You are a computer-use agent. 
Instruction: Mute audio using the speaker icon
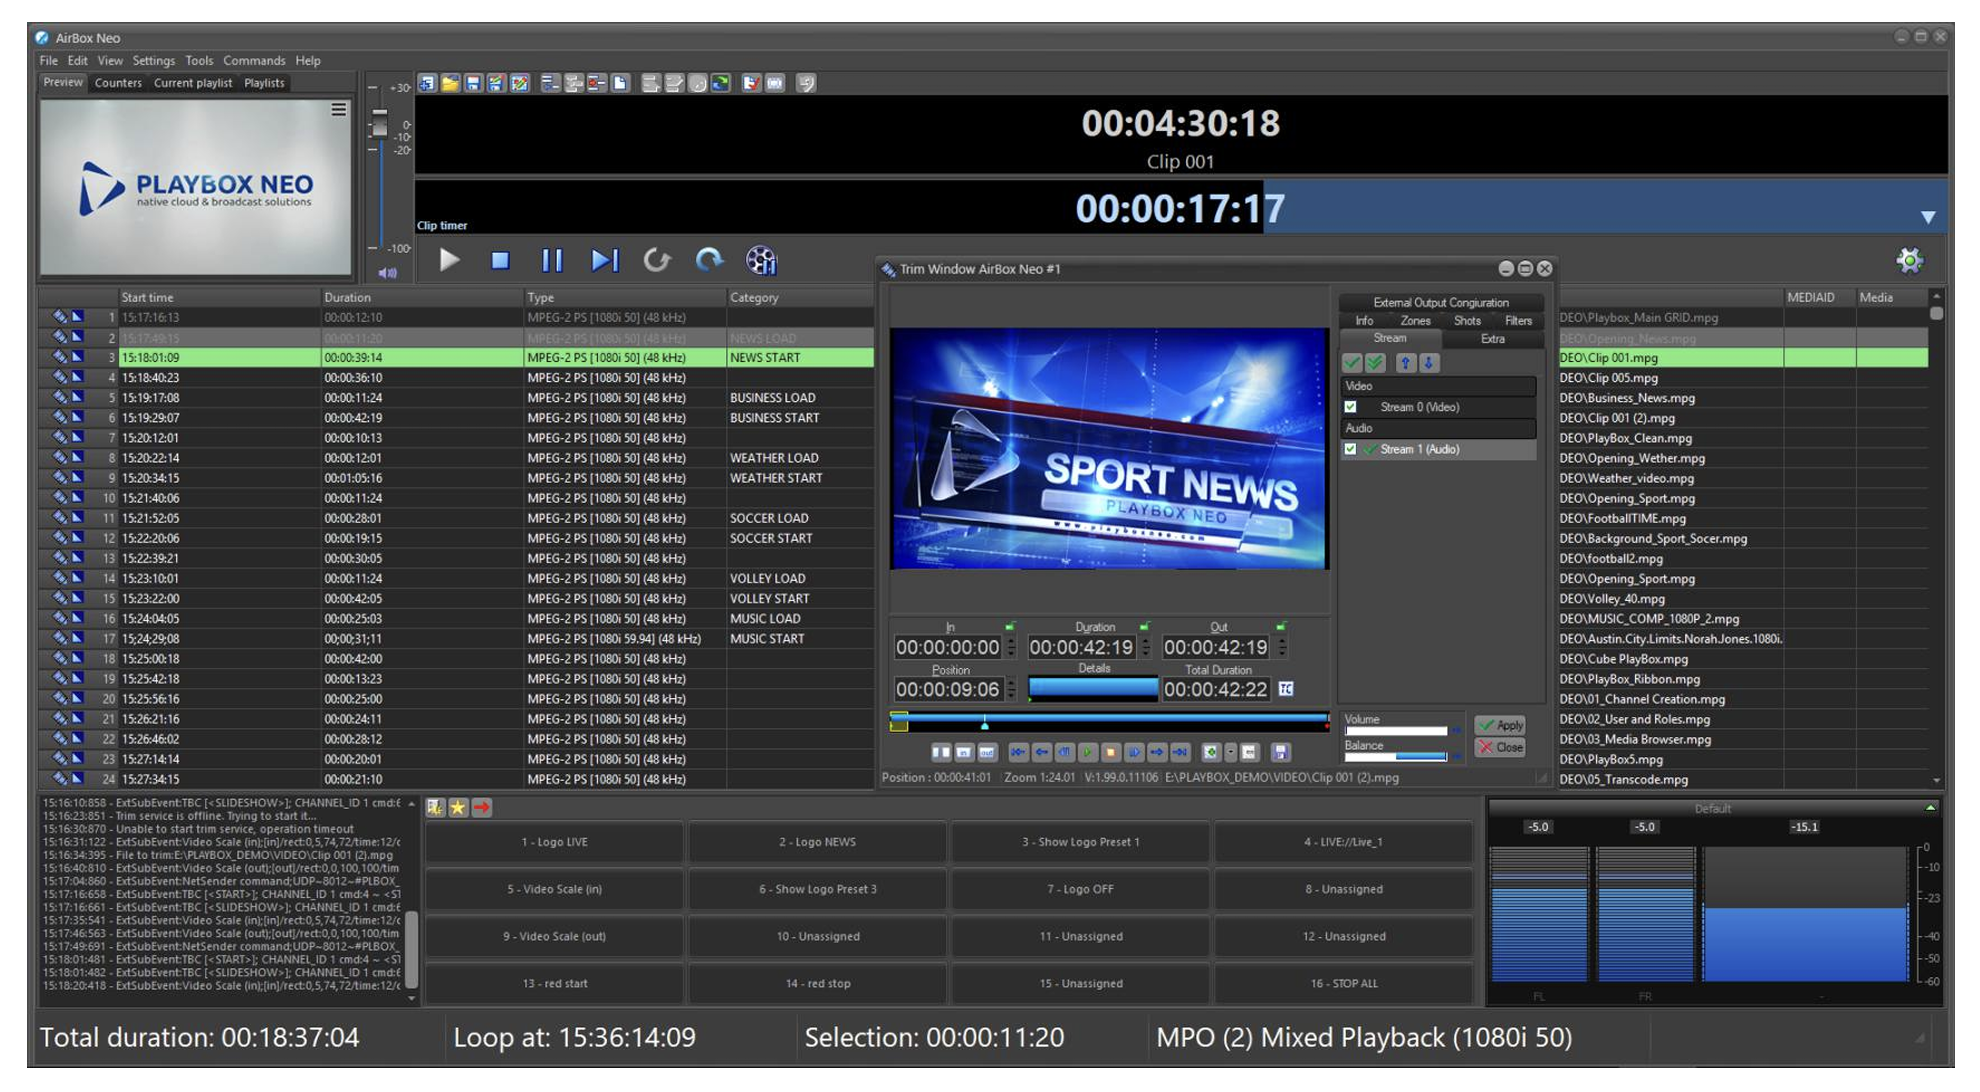388,272
